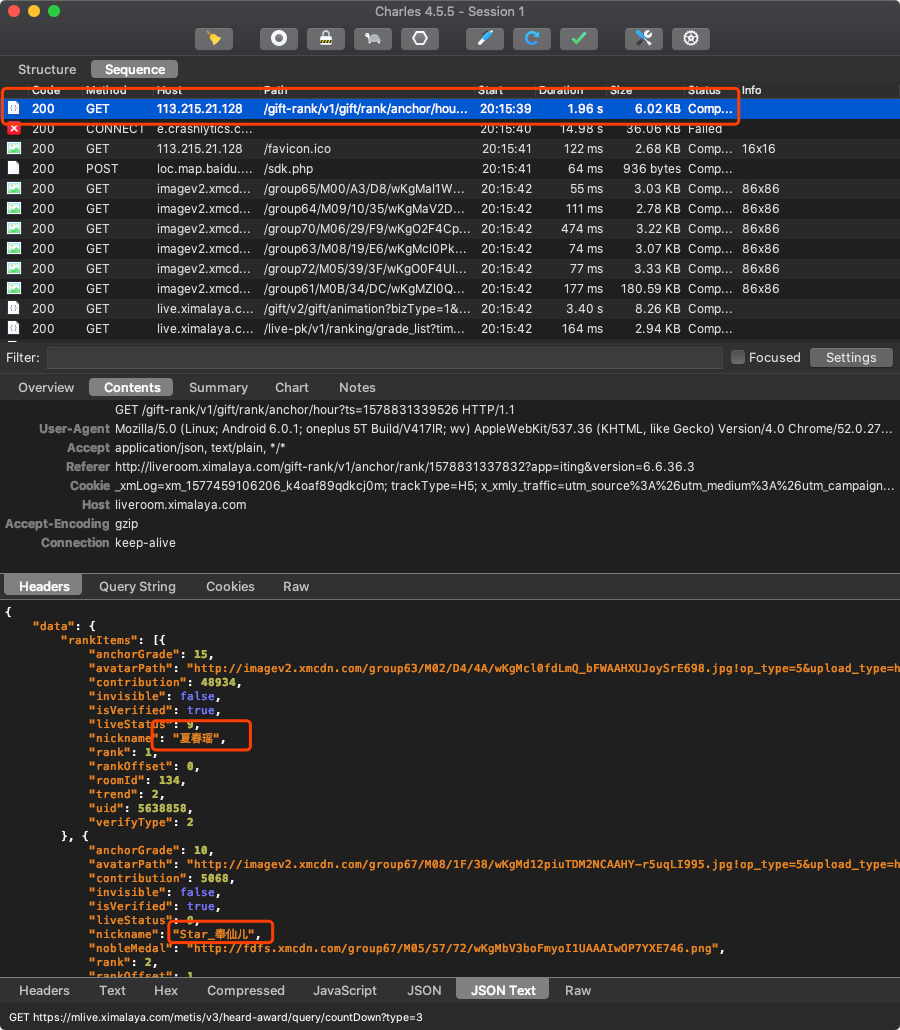Select the /favicon.ico request row
Image resolution: width=900 pixels, height=1030 pixels.
(450, 148)
